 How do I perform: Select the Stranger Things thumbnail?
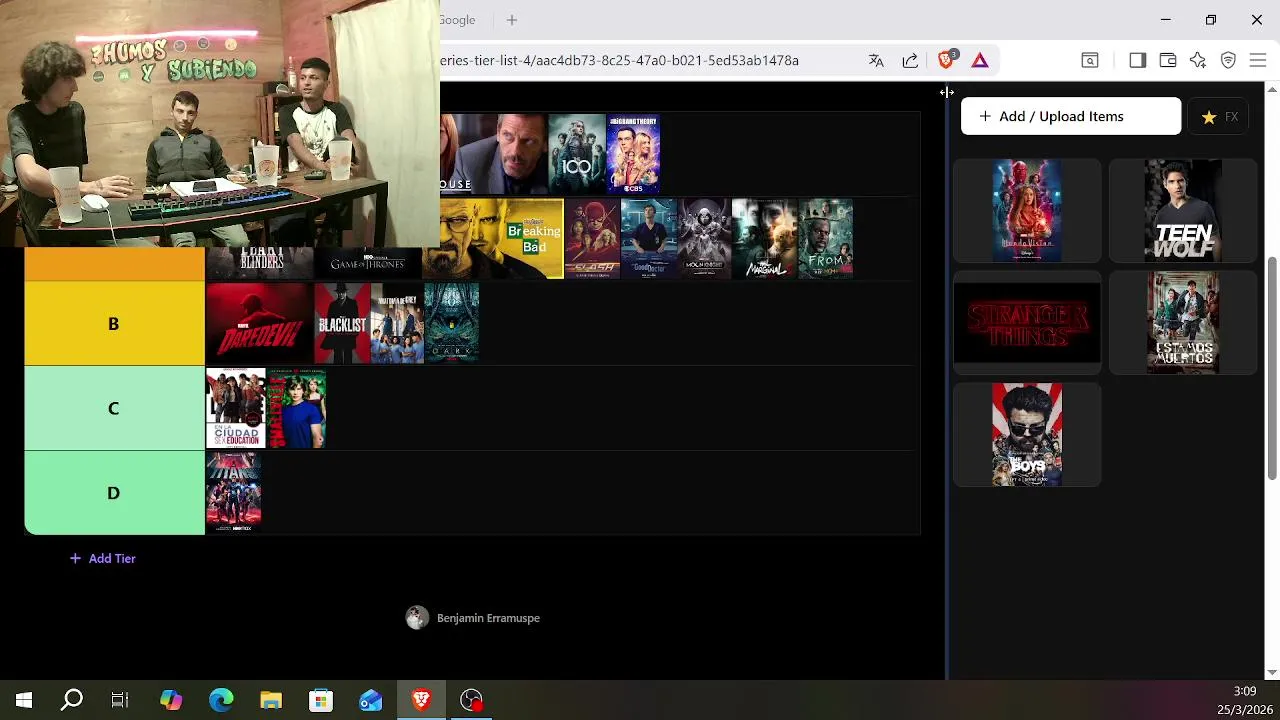[x=1027, y=323]
